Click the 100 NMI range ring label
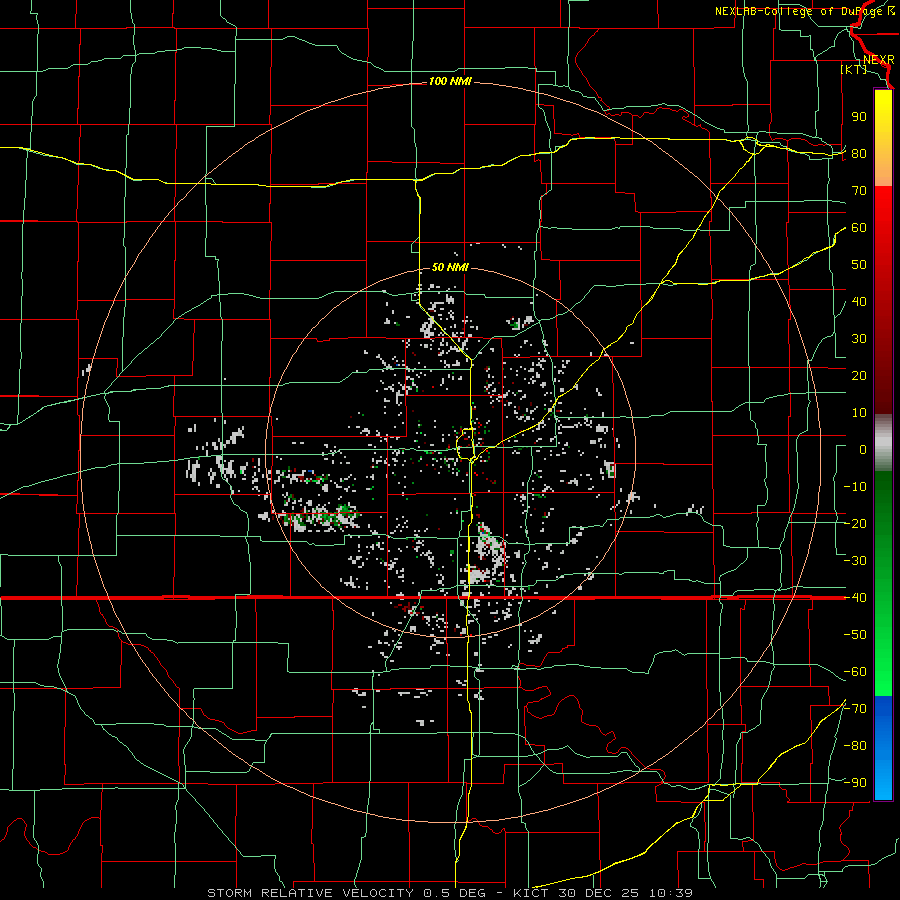This screenshot has width=900, height=900. 450,82
